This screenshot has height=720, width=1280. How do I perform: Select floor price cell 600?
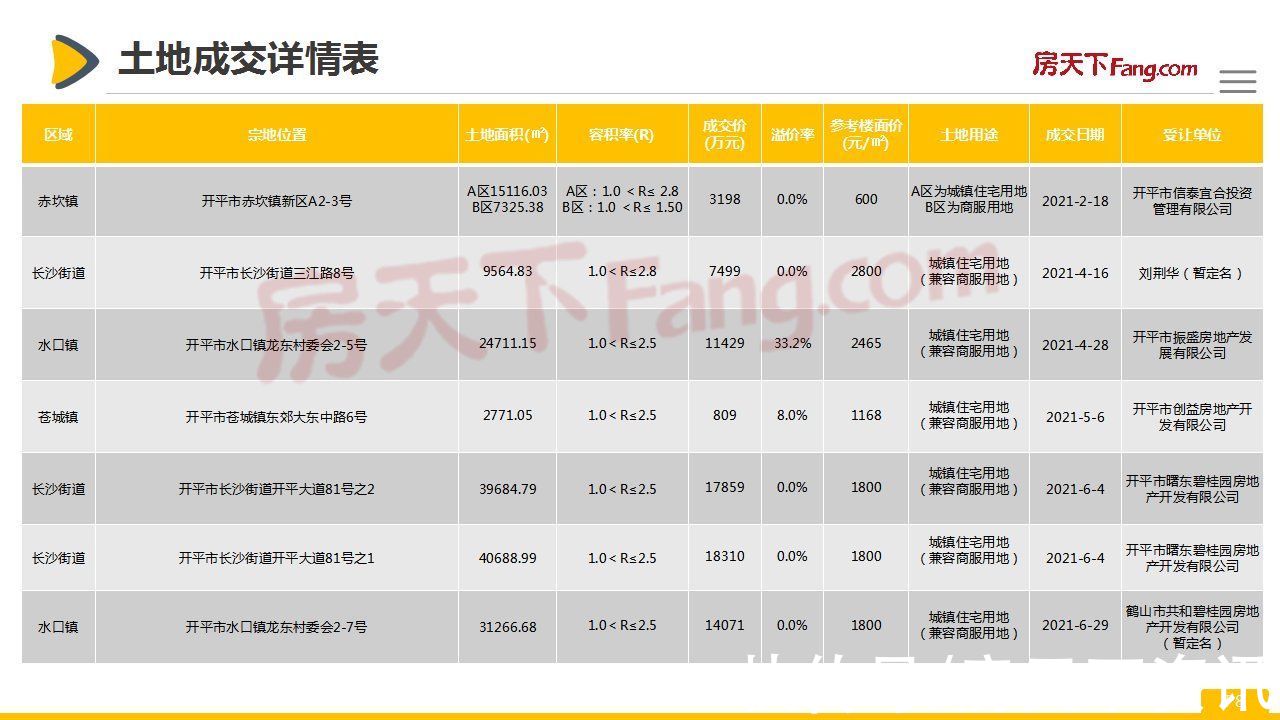coord(866,200)
